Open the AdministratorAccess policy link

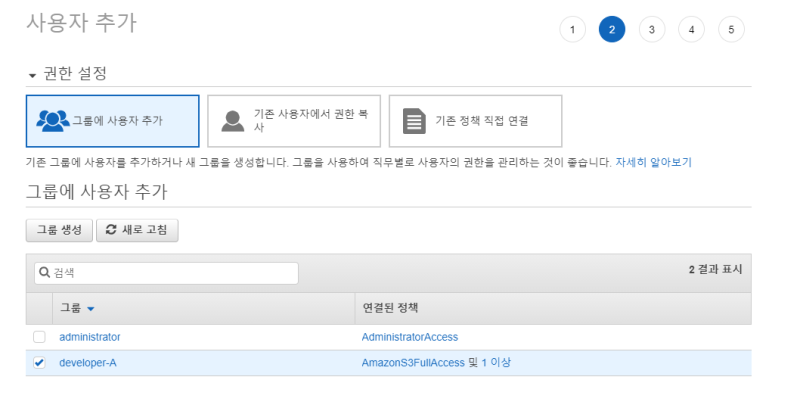(x=410, y=337)
